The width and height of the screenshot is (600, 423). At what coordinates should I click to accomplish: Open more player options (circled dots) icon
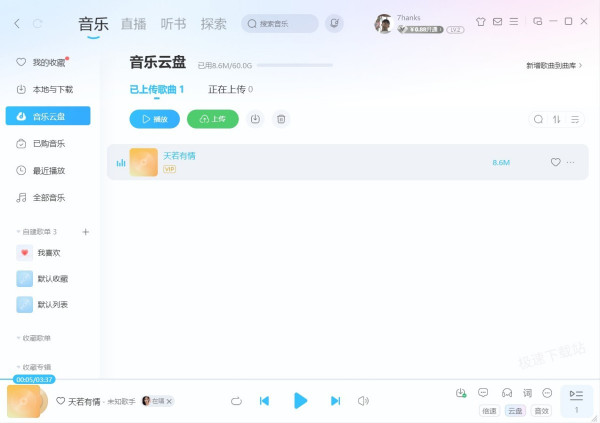tap(548, 393)
